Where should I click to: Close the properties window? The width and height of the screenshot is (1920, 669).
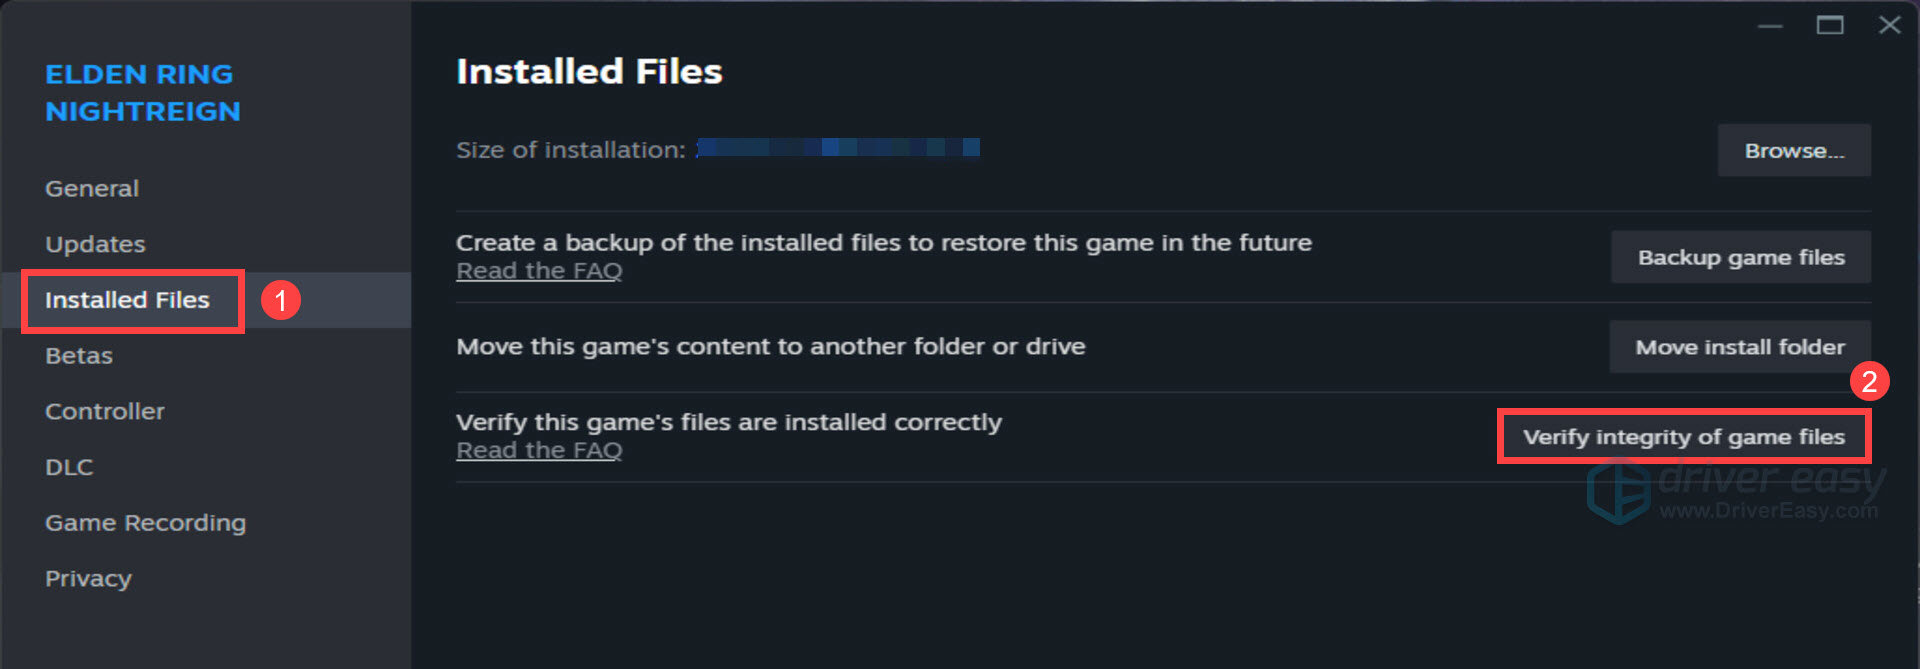(1889, 25)
